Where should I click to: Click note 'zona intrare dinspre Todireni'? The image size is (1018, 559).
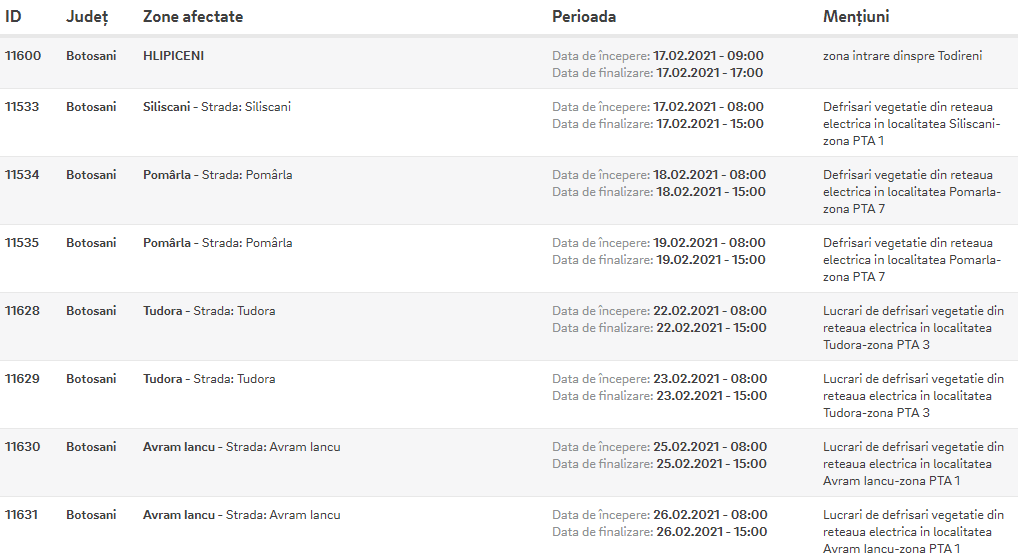tap(902, 56)
